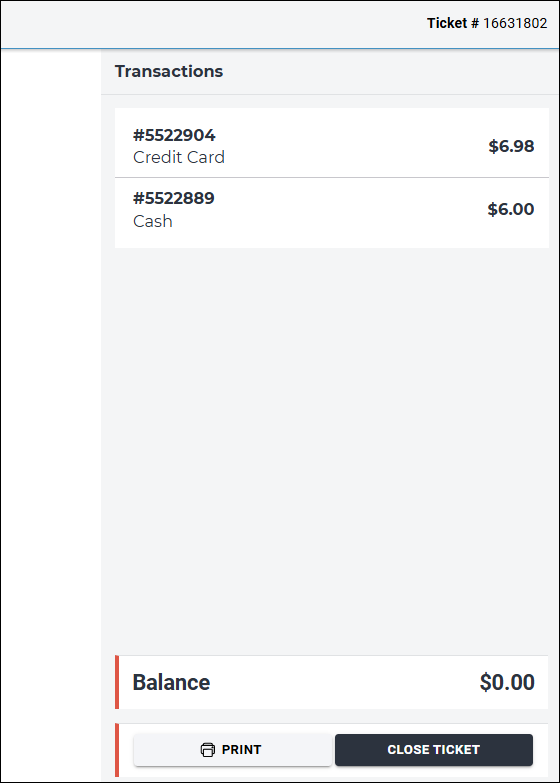Click the Balance label

click(171, 682)
